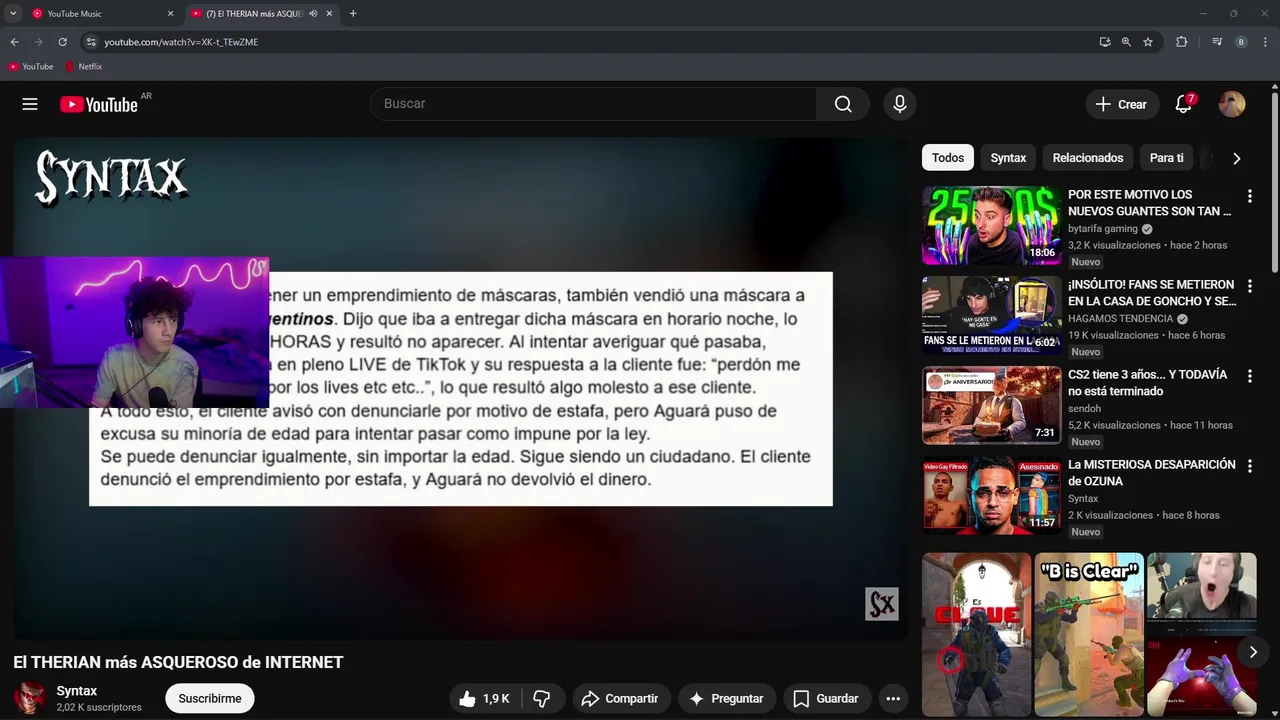The image size is (1280, 720).
Task: Open the bytarifa gaming channel name
Action: (x=1103, y=229)
